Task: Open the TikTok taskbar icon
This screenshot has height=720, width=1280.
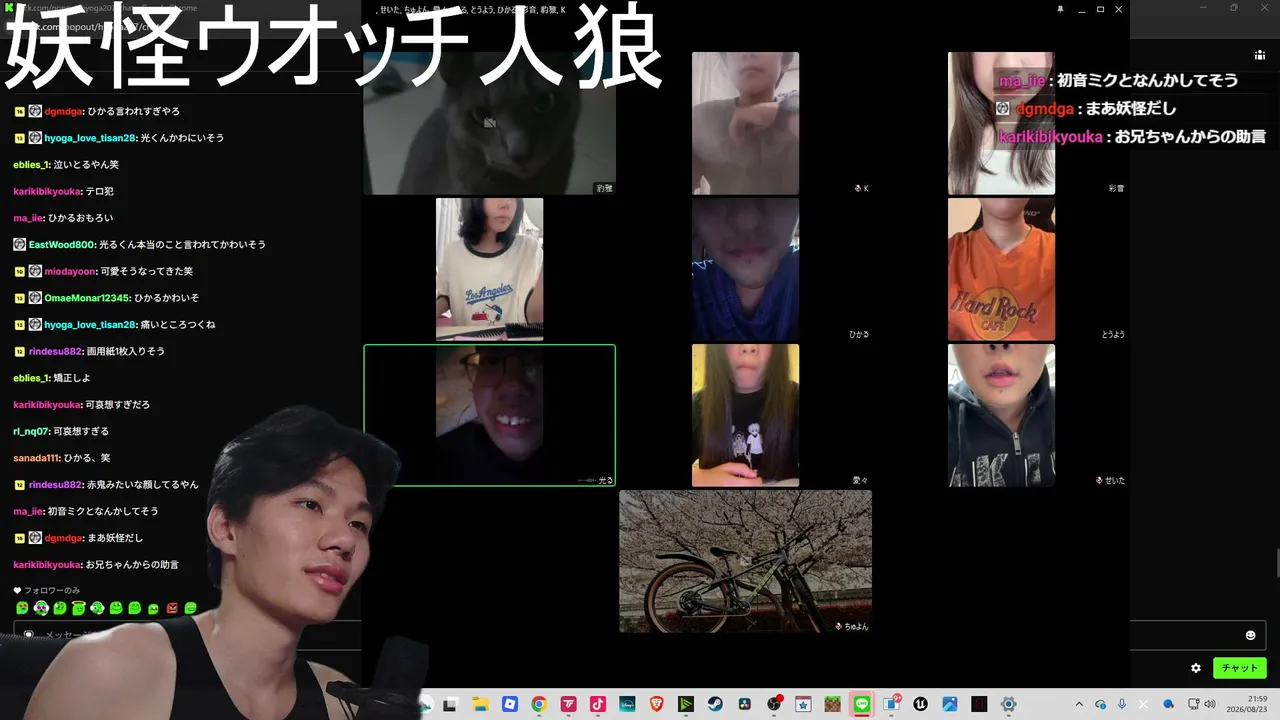Action: click(598, 704)
